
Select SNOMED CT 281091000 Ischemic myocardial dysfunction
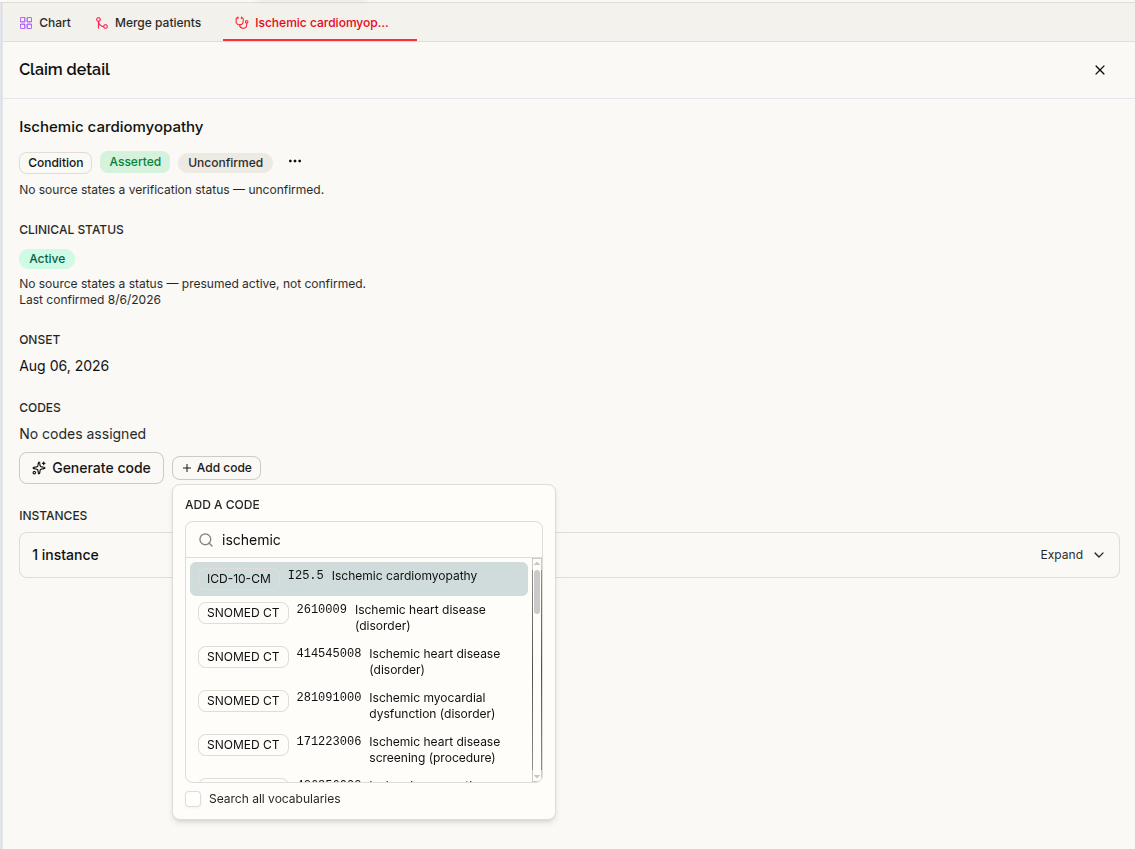click(x=359, y=706)
